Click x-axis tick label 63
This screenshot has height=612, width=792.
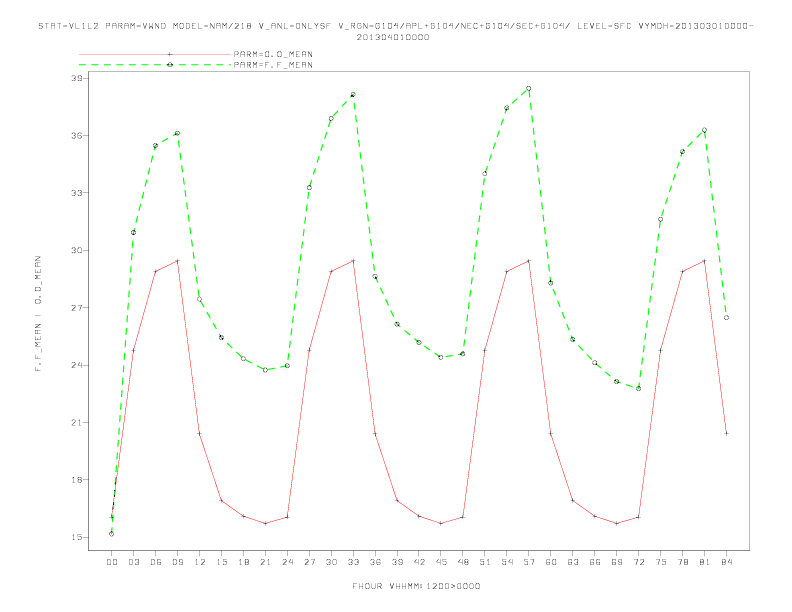pos(573,562)
